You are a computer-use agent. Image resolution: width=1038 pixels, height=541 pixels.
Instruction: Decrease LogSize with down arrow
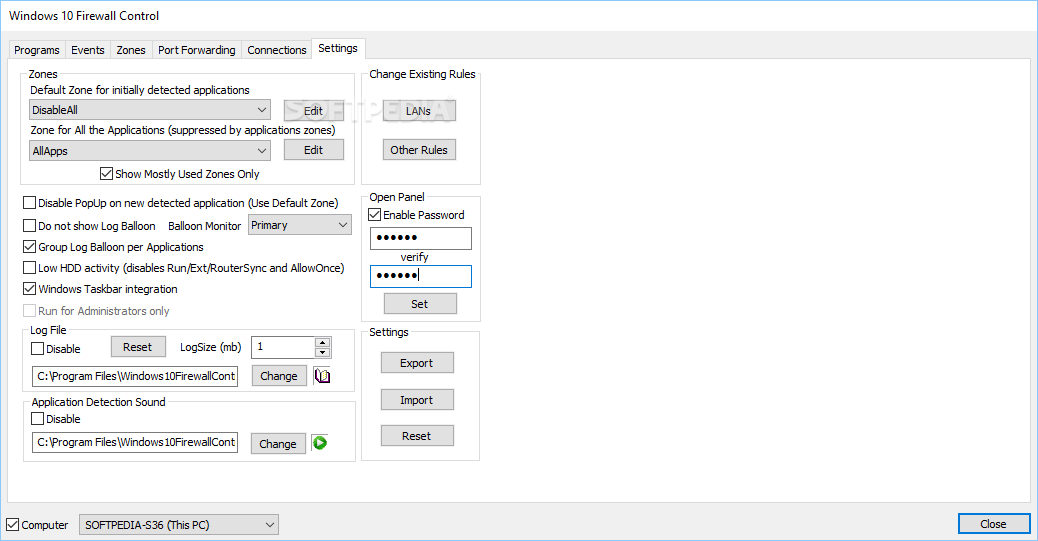(x=322, y=352)
